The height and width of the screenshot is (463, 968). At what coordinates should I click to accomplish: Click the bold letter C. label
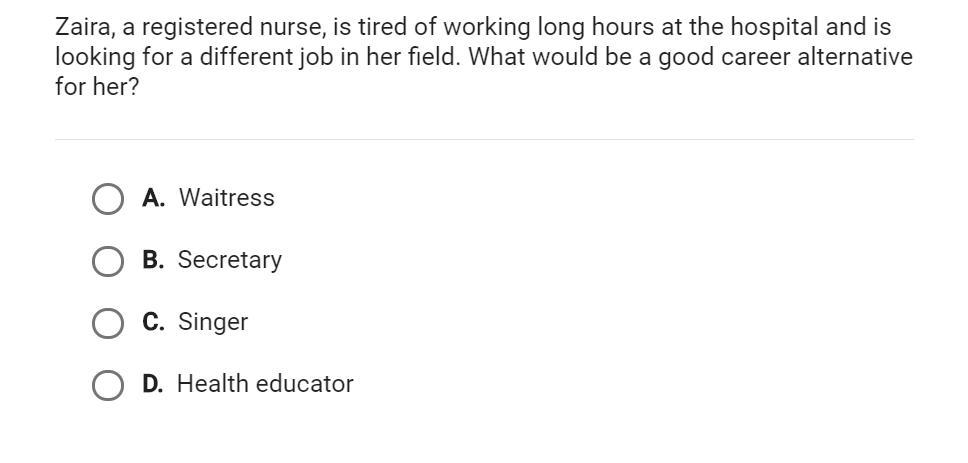point(153,322)
